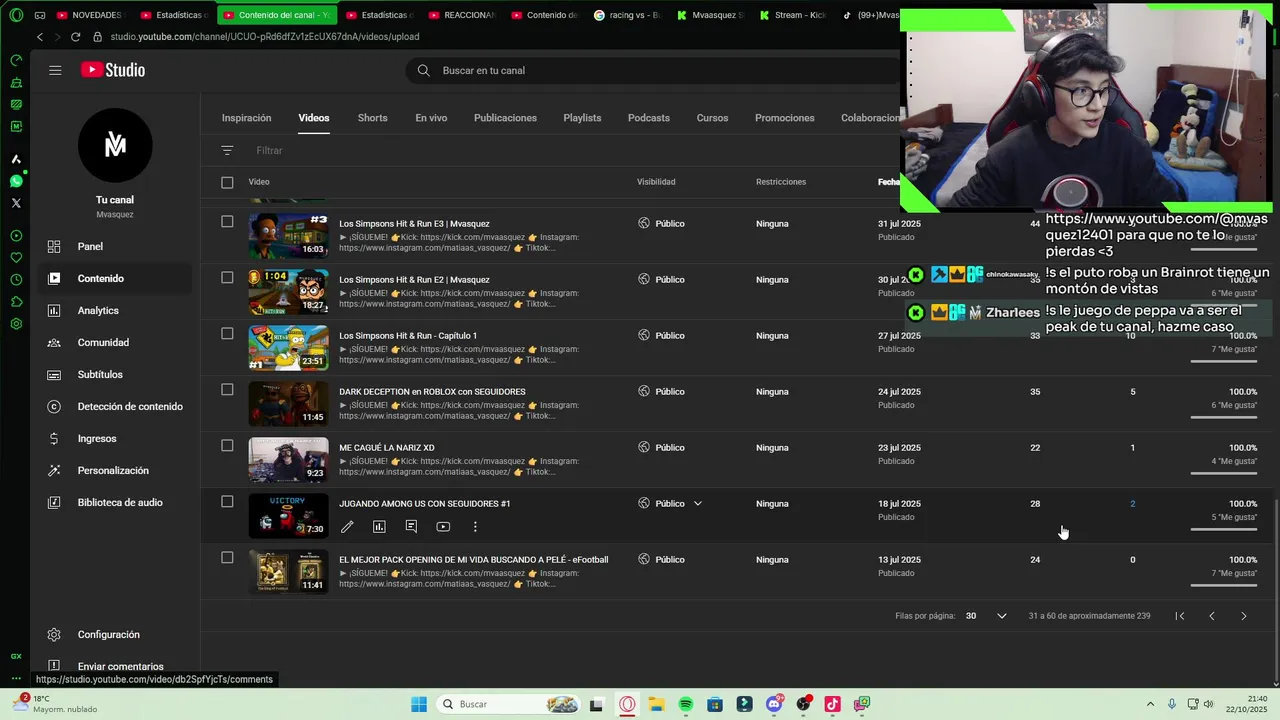Show hidden icons in the system tray
Image resolution: width=1280 pixels, height=720 pixels.
click(1150, 705)
